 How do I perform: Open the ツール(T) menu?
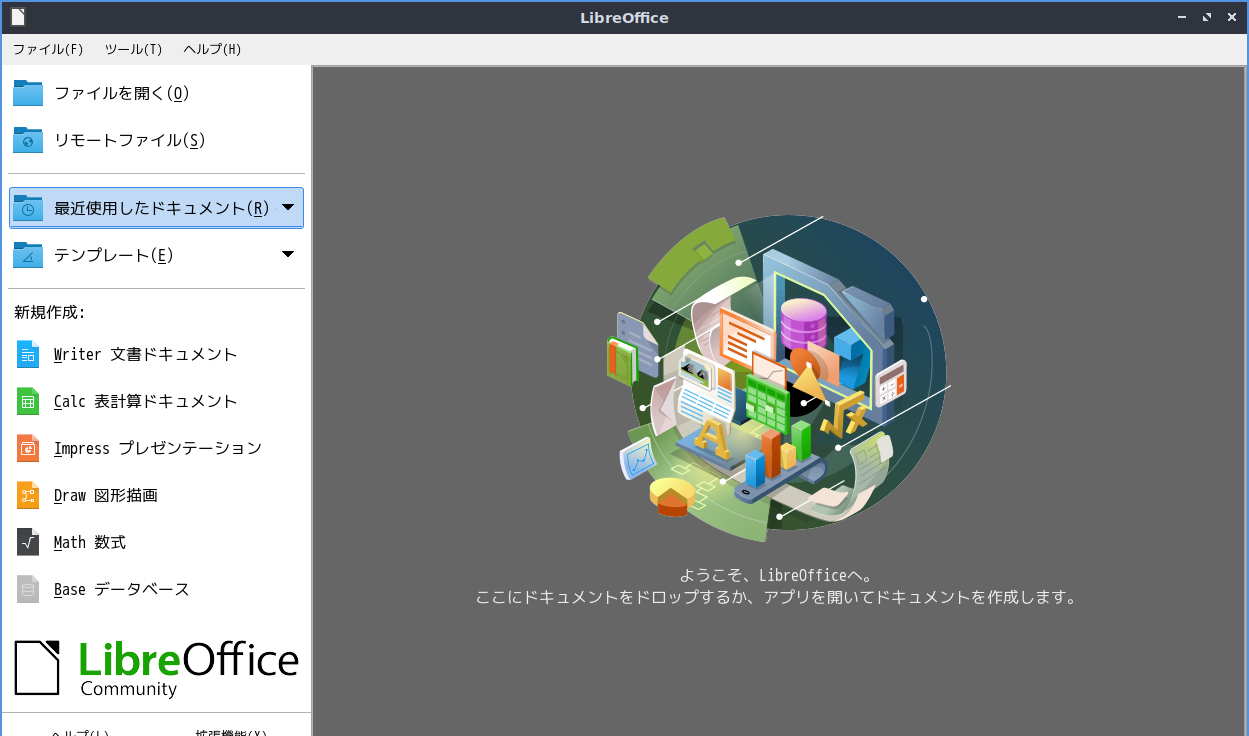[x=133, y=49]
